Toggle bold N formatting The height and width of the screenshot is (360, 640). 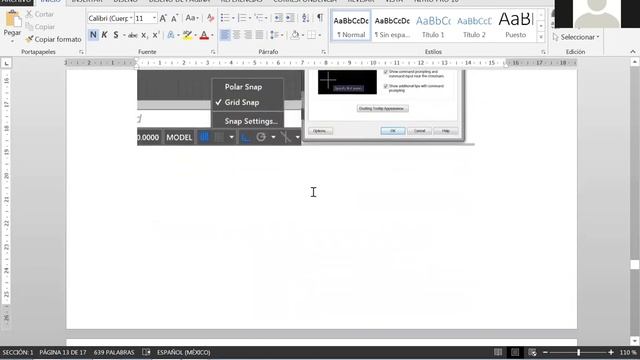point(93,35)
